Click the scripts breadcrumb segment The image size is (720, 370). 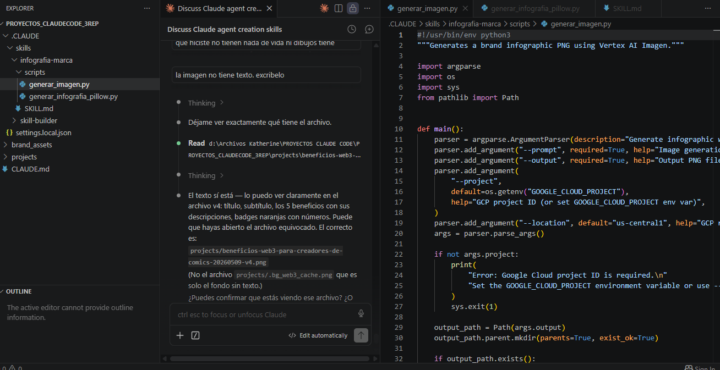click(x=520, y=24)
